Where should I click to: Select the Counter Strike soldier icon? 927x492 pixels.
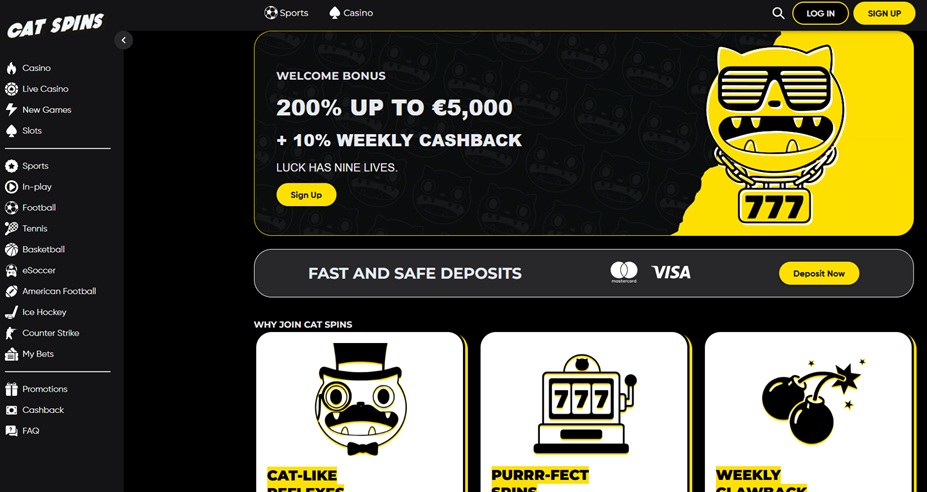[x=11, y=333]
